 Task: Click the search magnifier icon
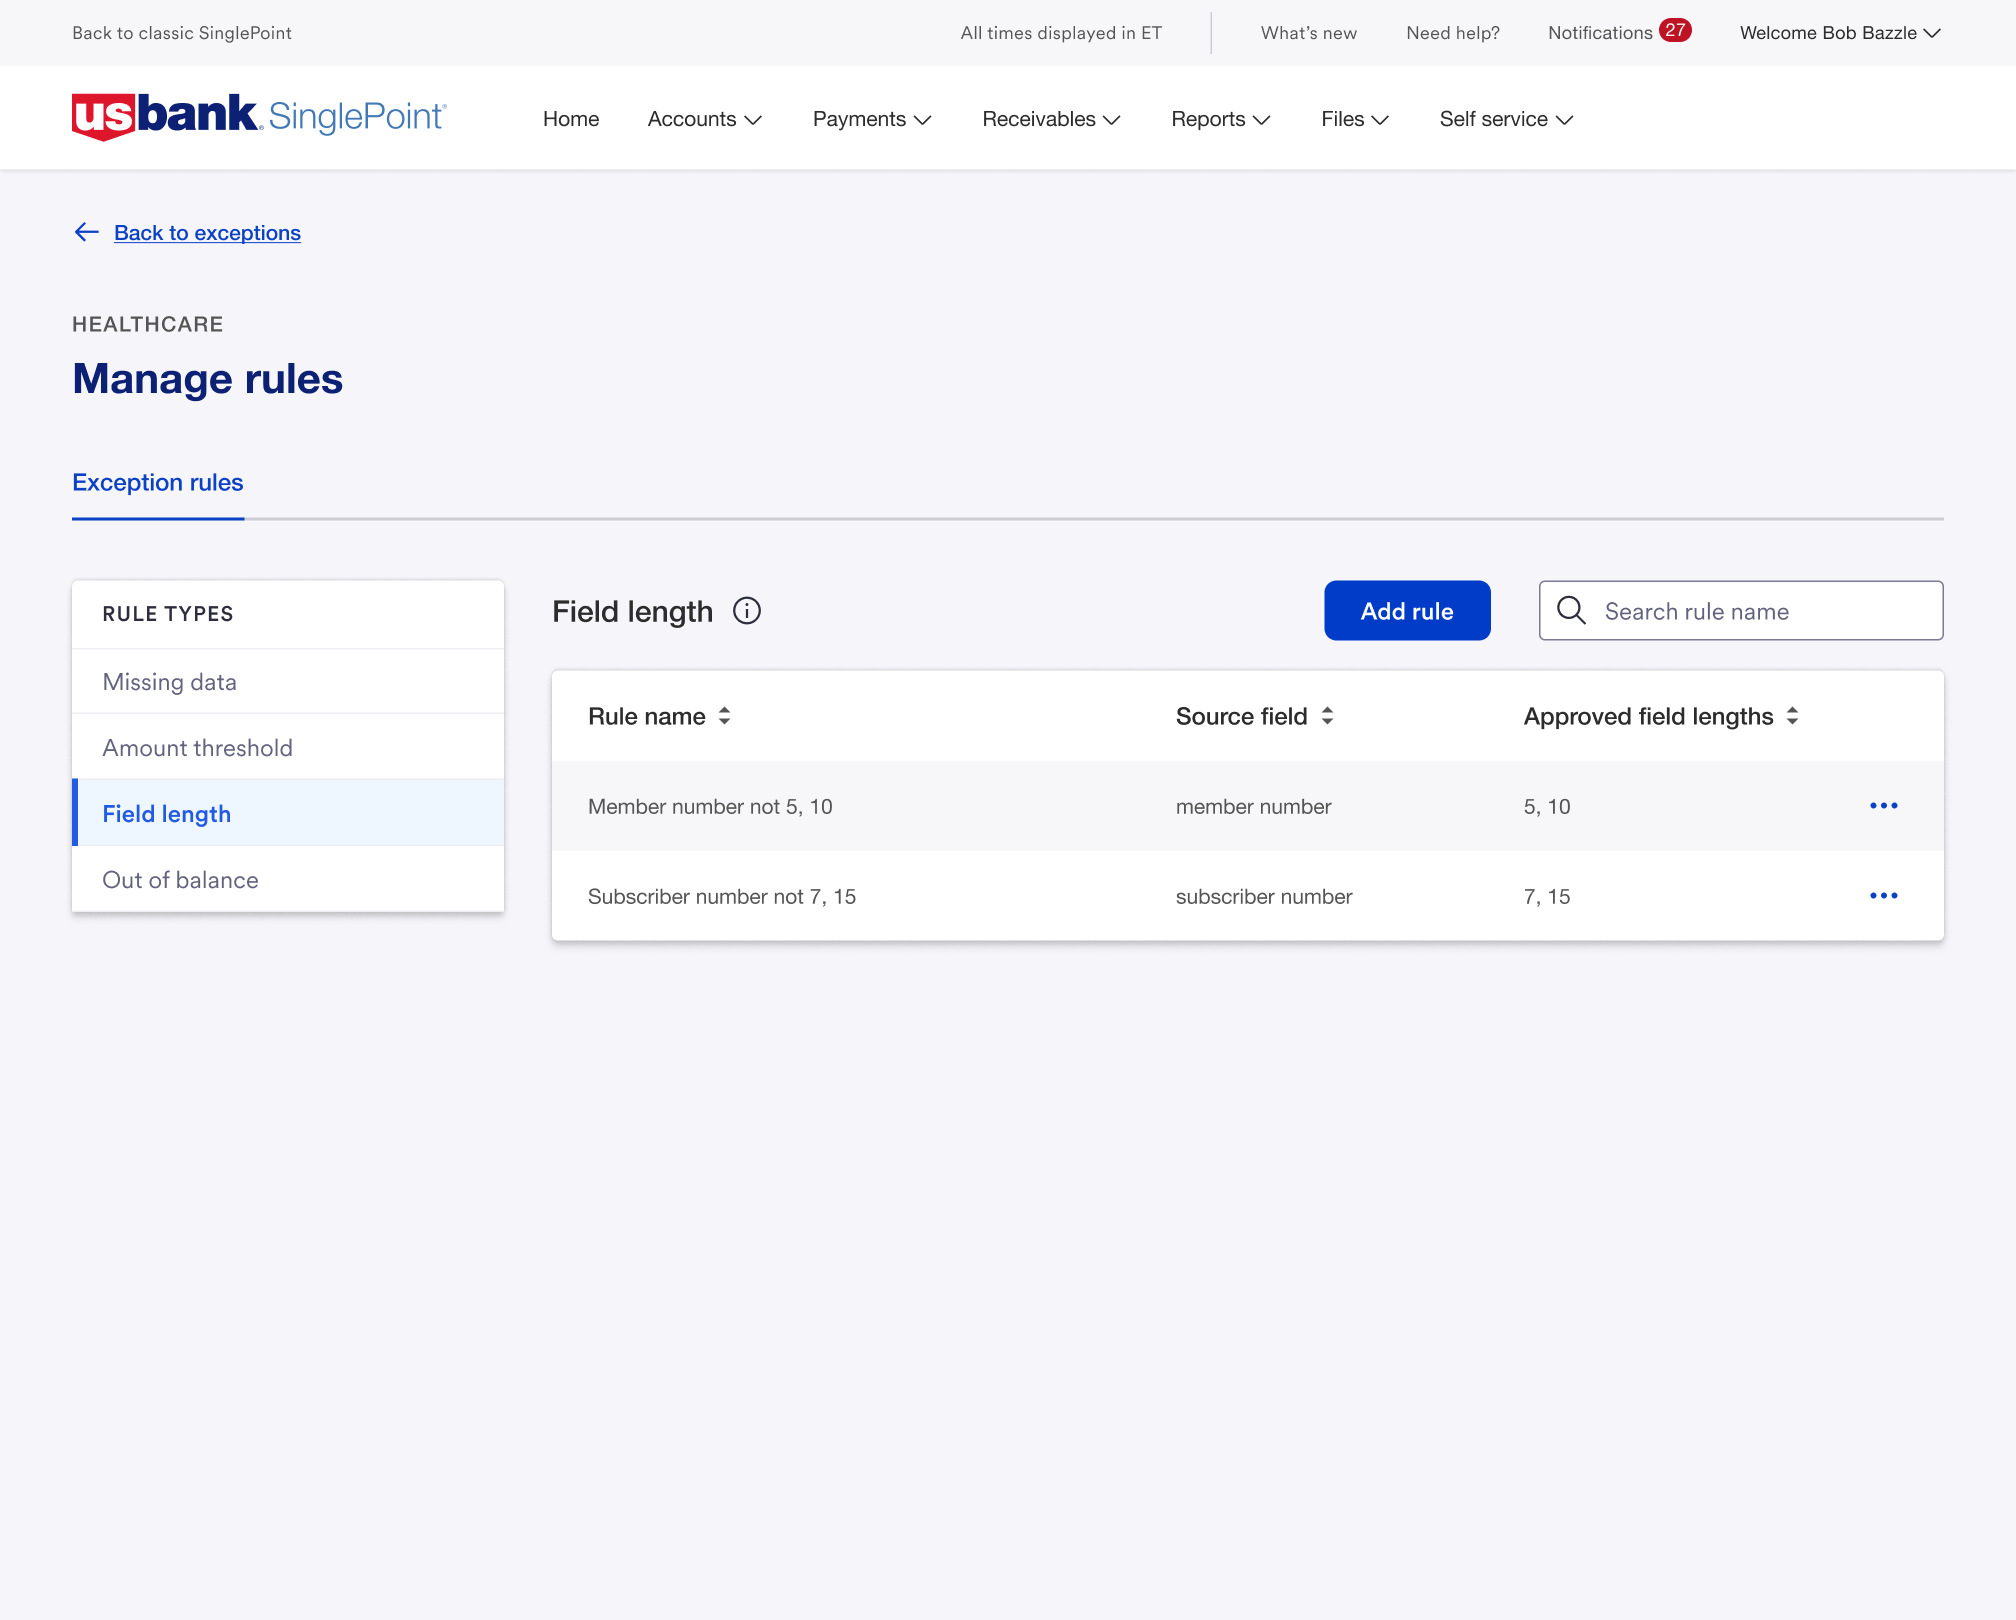pyautogui.click(x=1571, y=610)
